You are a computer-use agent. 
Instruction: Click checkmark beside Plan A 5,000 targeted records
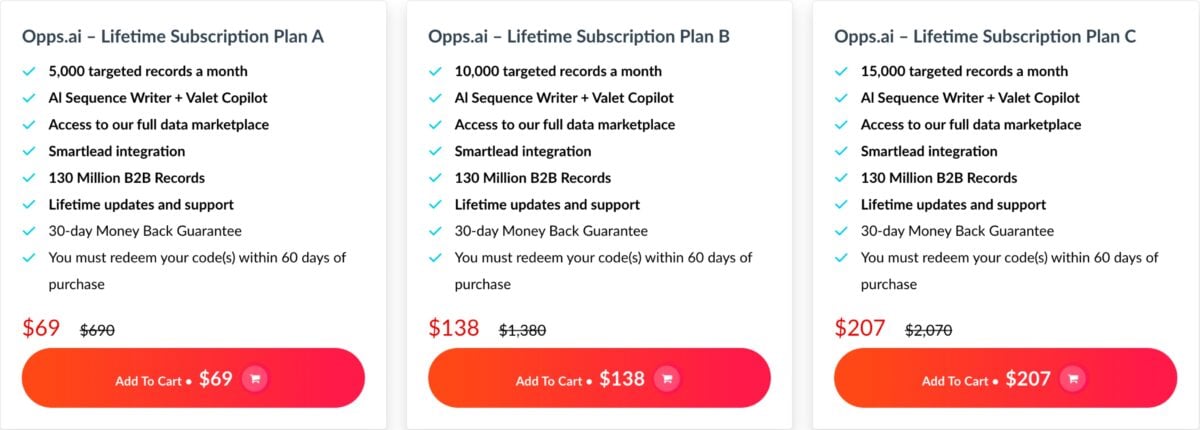click(28, 72)
